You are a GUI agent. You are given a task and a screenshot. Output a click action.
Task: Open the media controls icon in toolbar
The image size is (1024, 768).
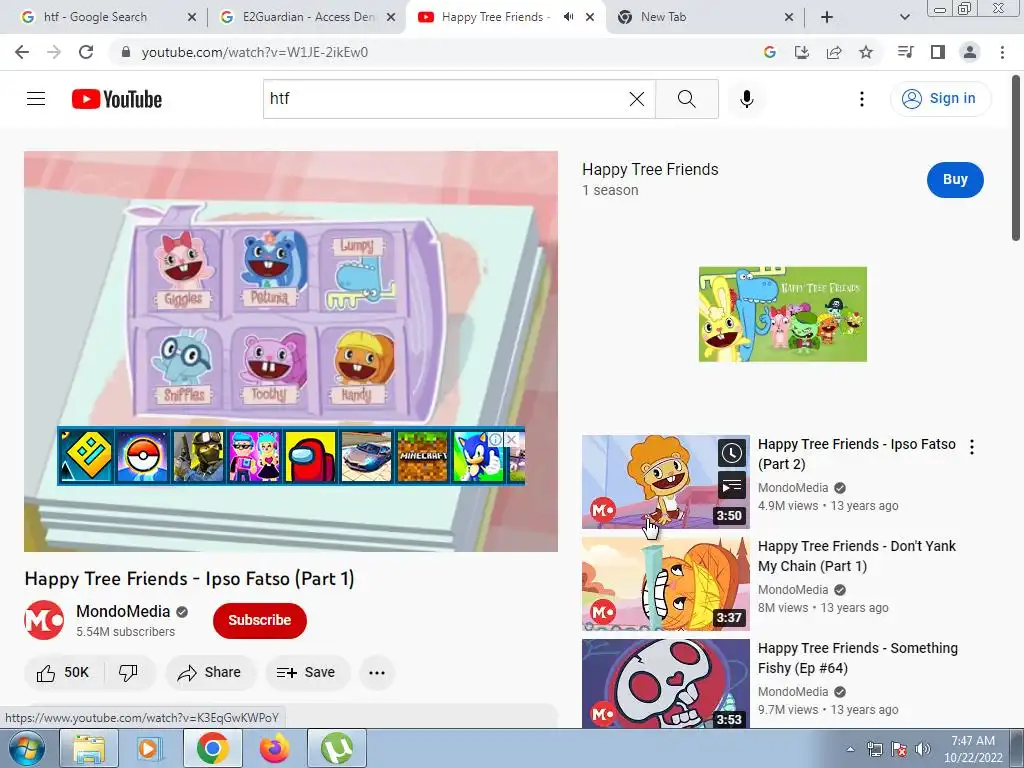[x=906, y=52]
